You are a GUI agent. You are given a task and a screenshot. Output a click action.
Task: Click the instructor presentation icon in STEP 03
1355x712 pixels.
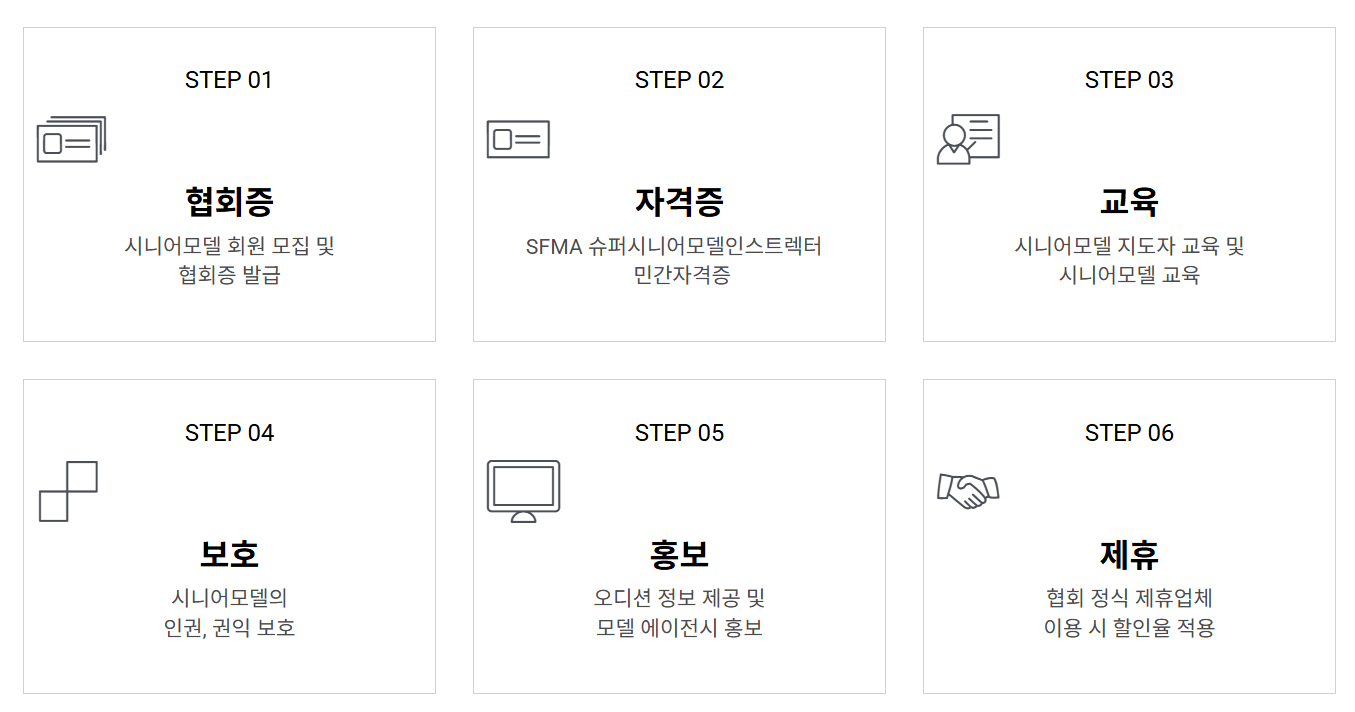coord(968,139)
